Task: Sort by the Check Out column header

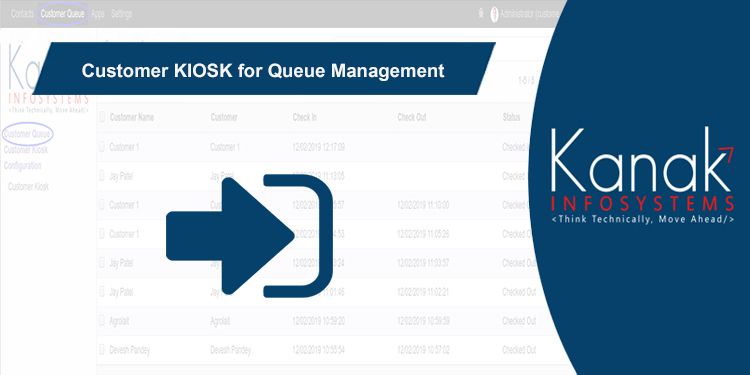Action: point(411,117)
